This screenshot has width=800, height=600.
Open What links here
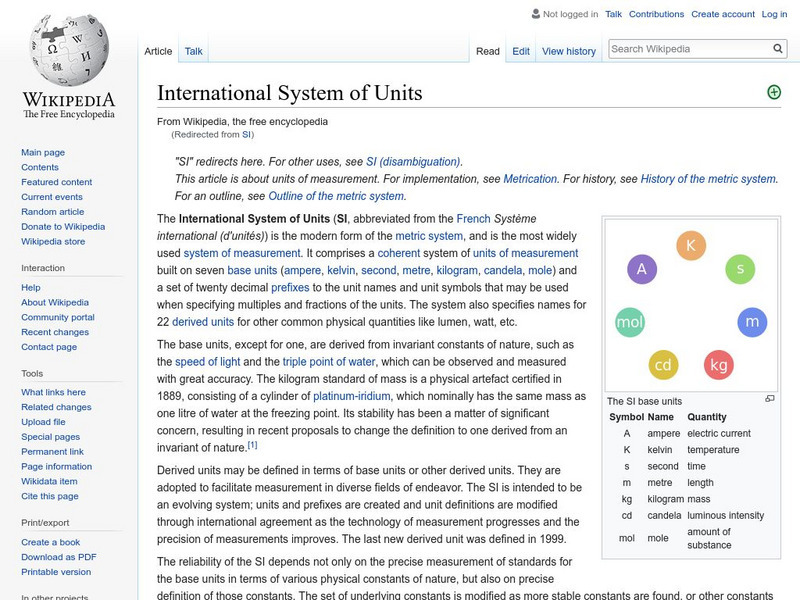[54, 392]
